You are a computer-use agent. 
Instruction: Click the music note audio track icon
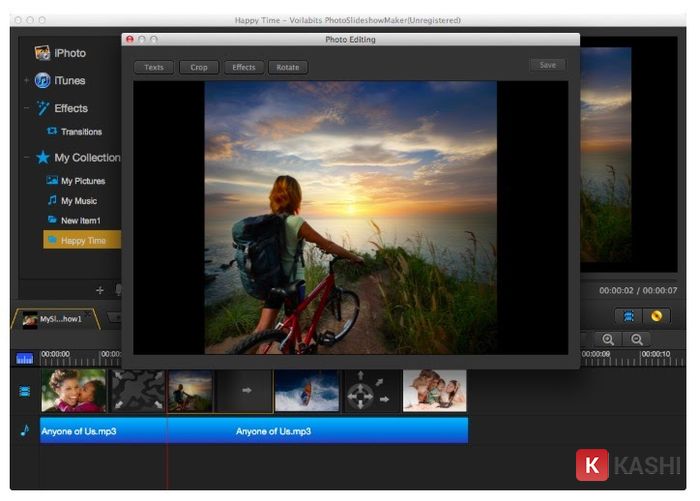click(x=25, y=431)
